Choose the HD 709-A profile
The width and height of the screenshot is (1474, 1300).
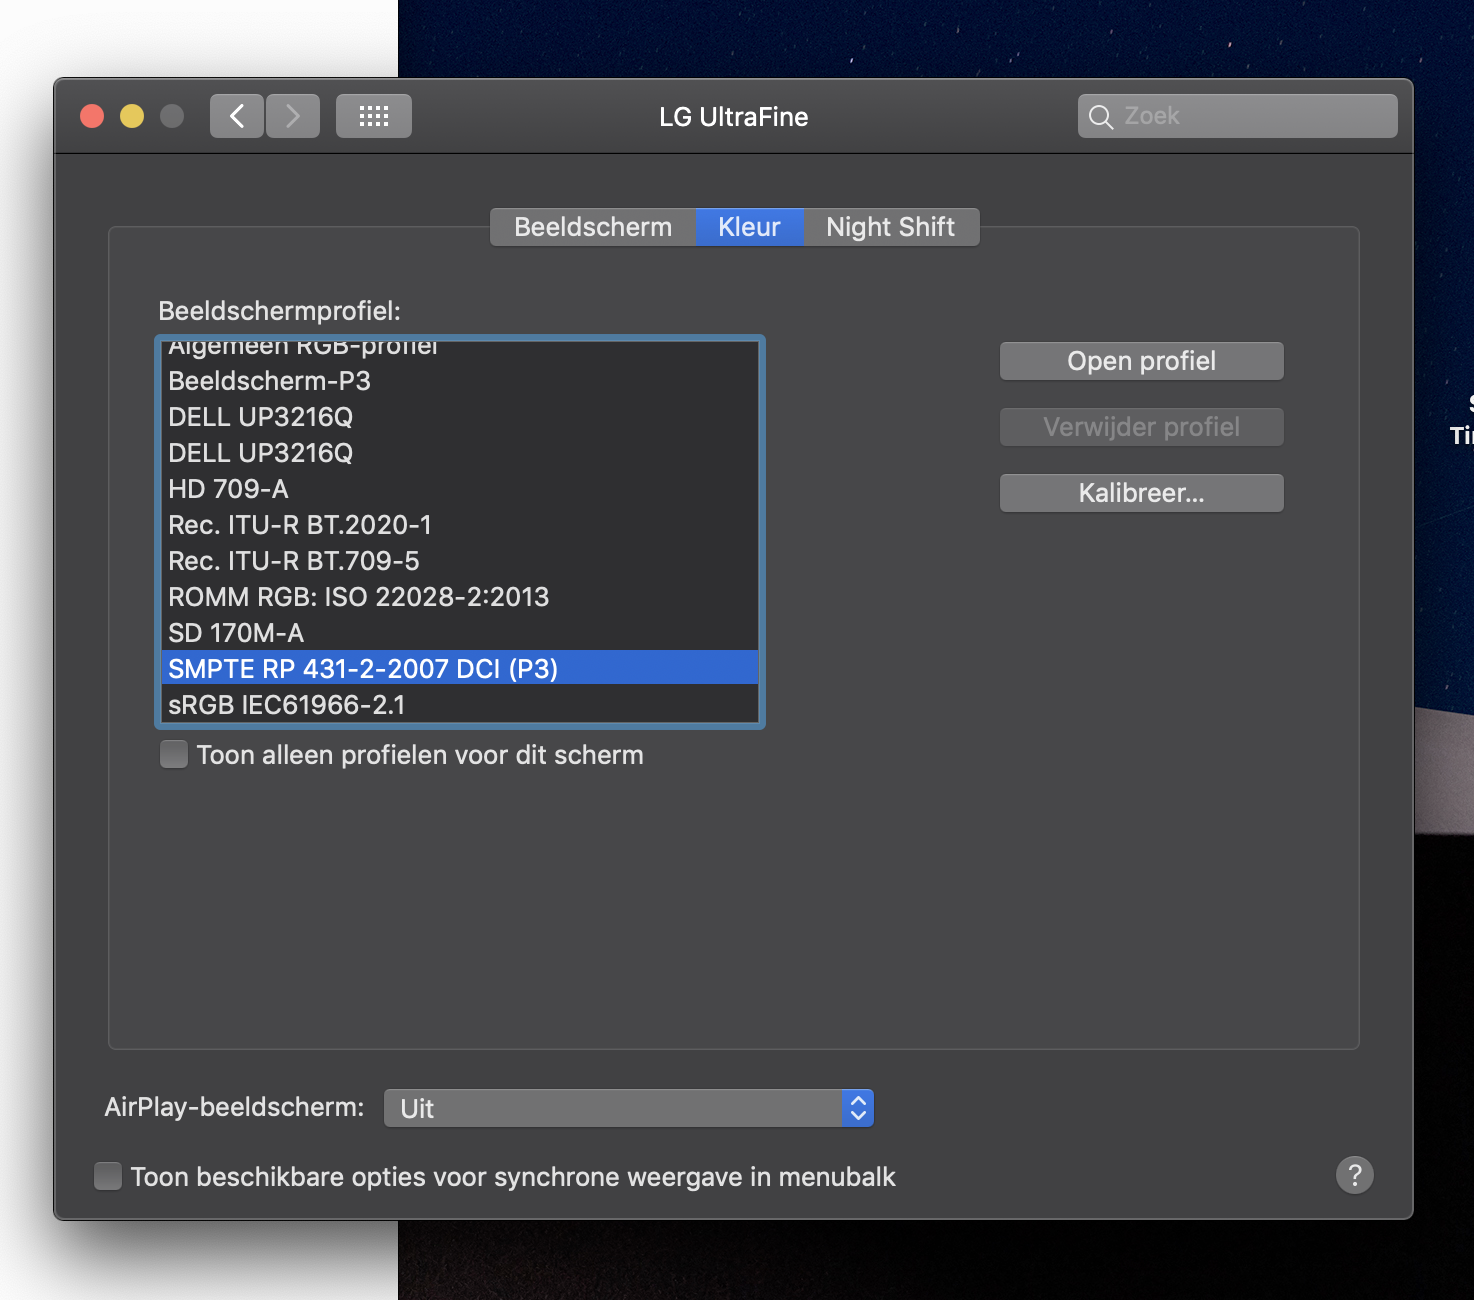460,489
